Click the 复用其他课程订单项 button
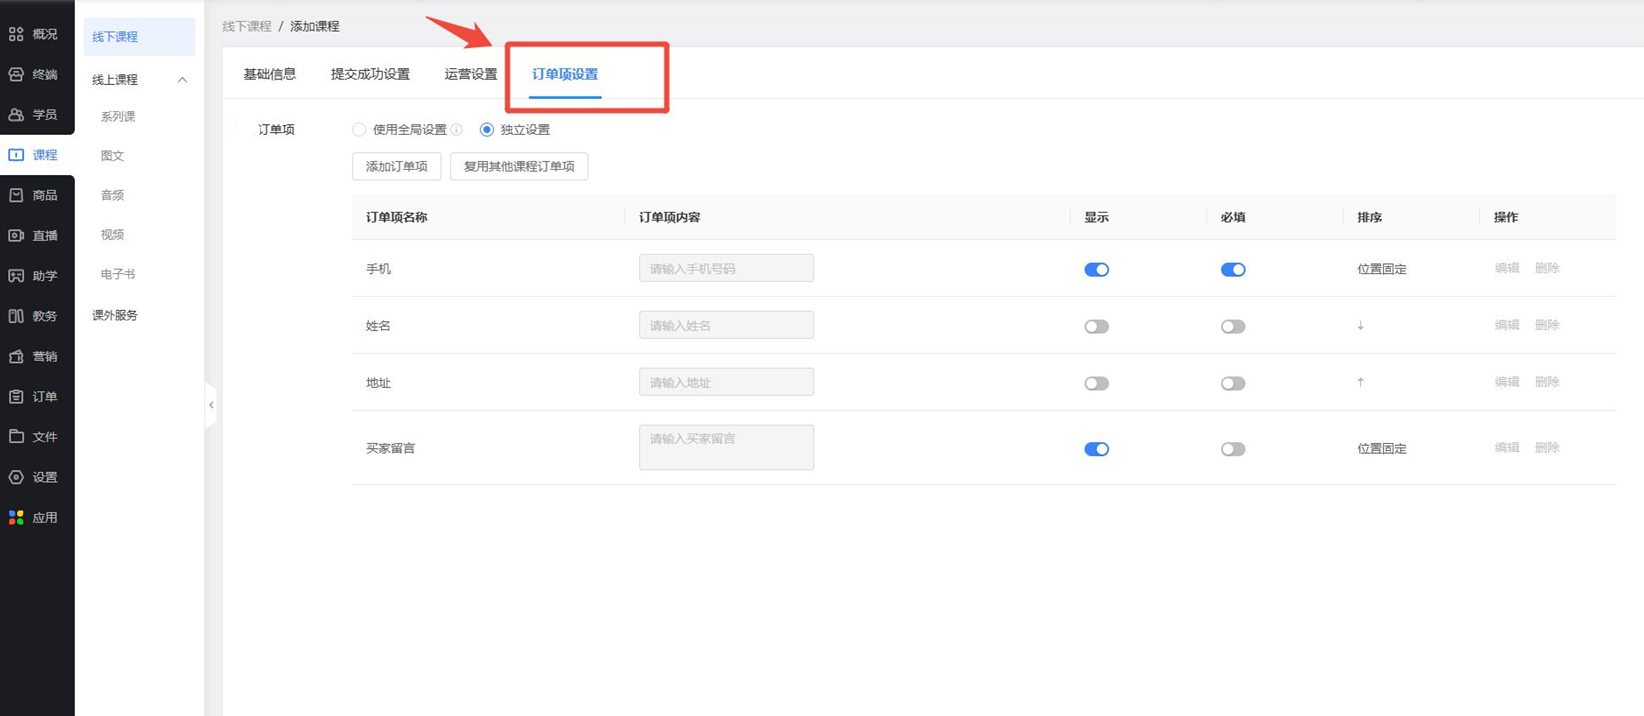The height and width of the screenshot is (716, 1644). [518, 167]
